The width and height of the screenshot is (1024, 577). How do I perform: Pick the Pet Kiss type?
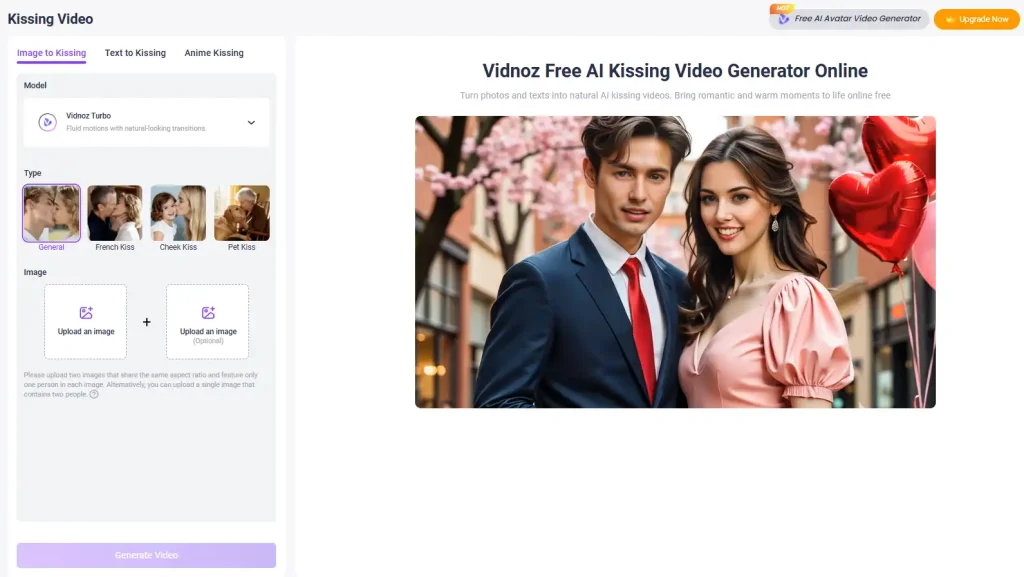click(241, 211)
